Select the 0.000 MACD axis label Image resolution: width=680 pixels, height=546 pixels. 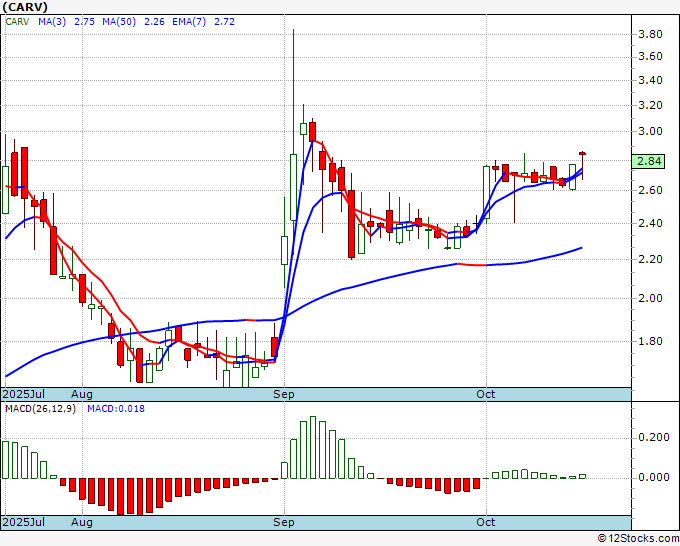click(x=654, y=477)
